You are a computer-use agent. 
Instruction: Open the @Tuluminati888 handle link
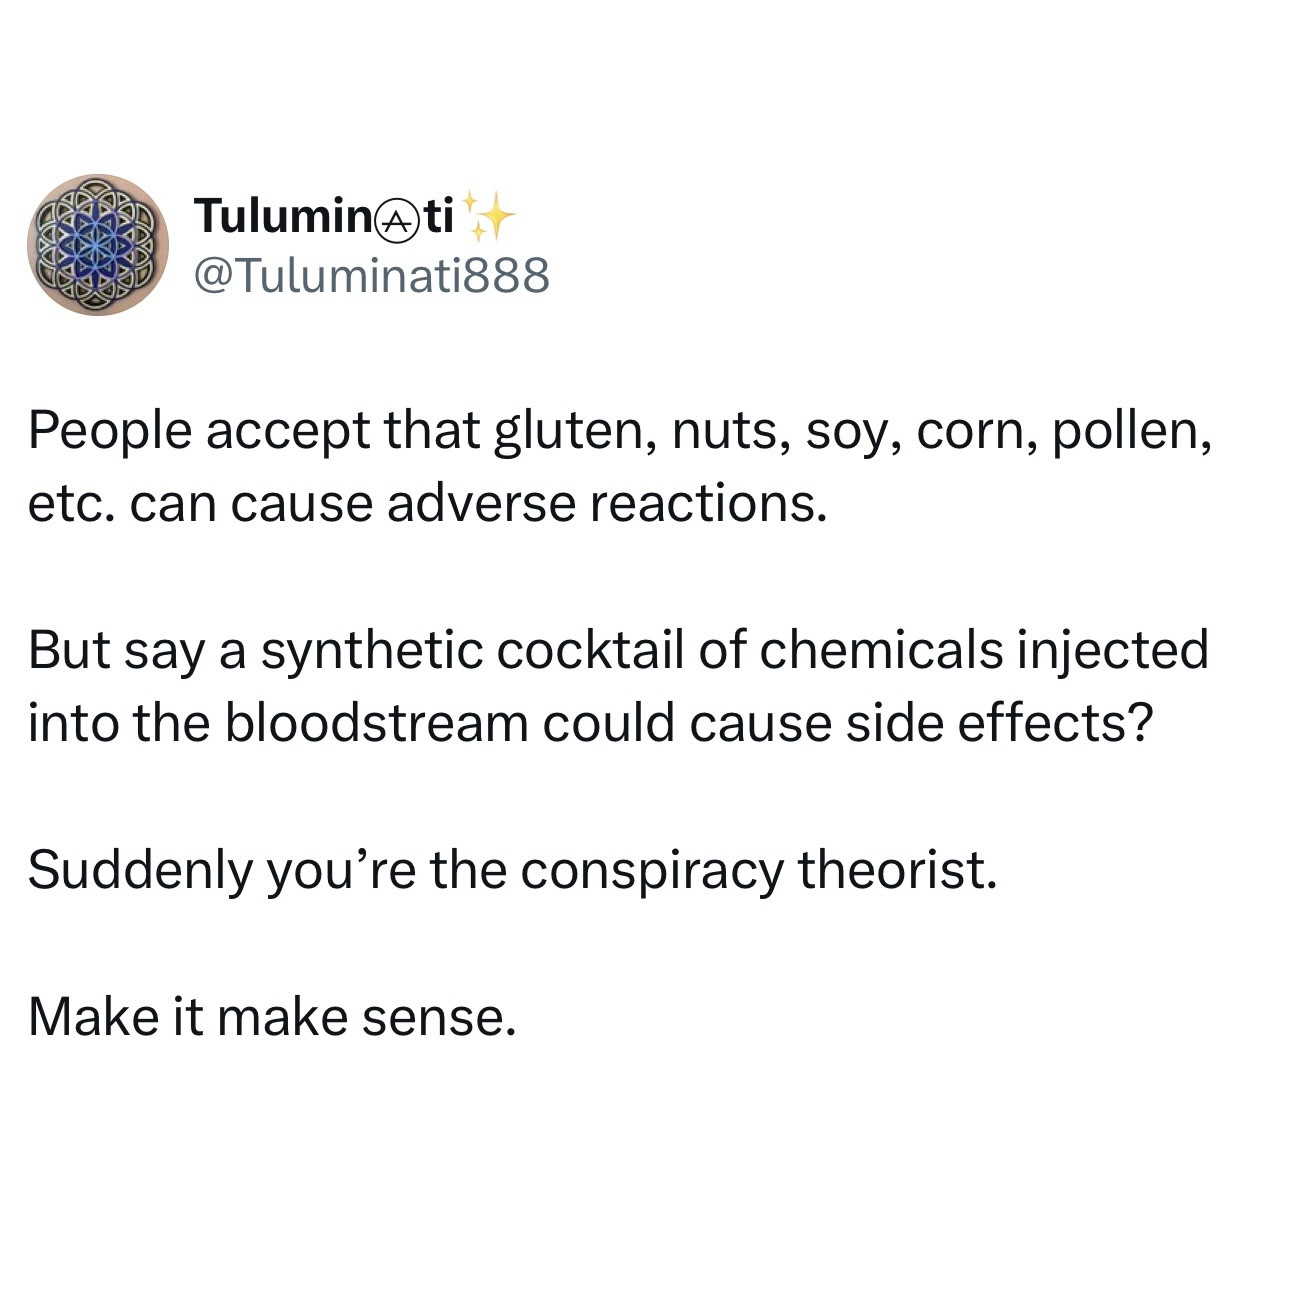[371, 275]
